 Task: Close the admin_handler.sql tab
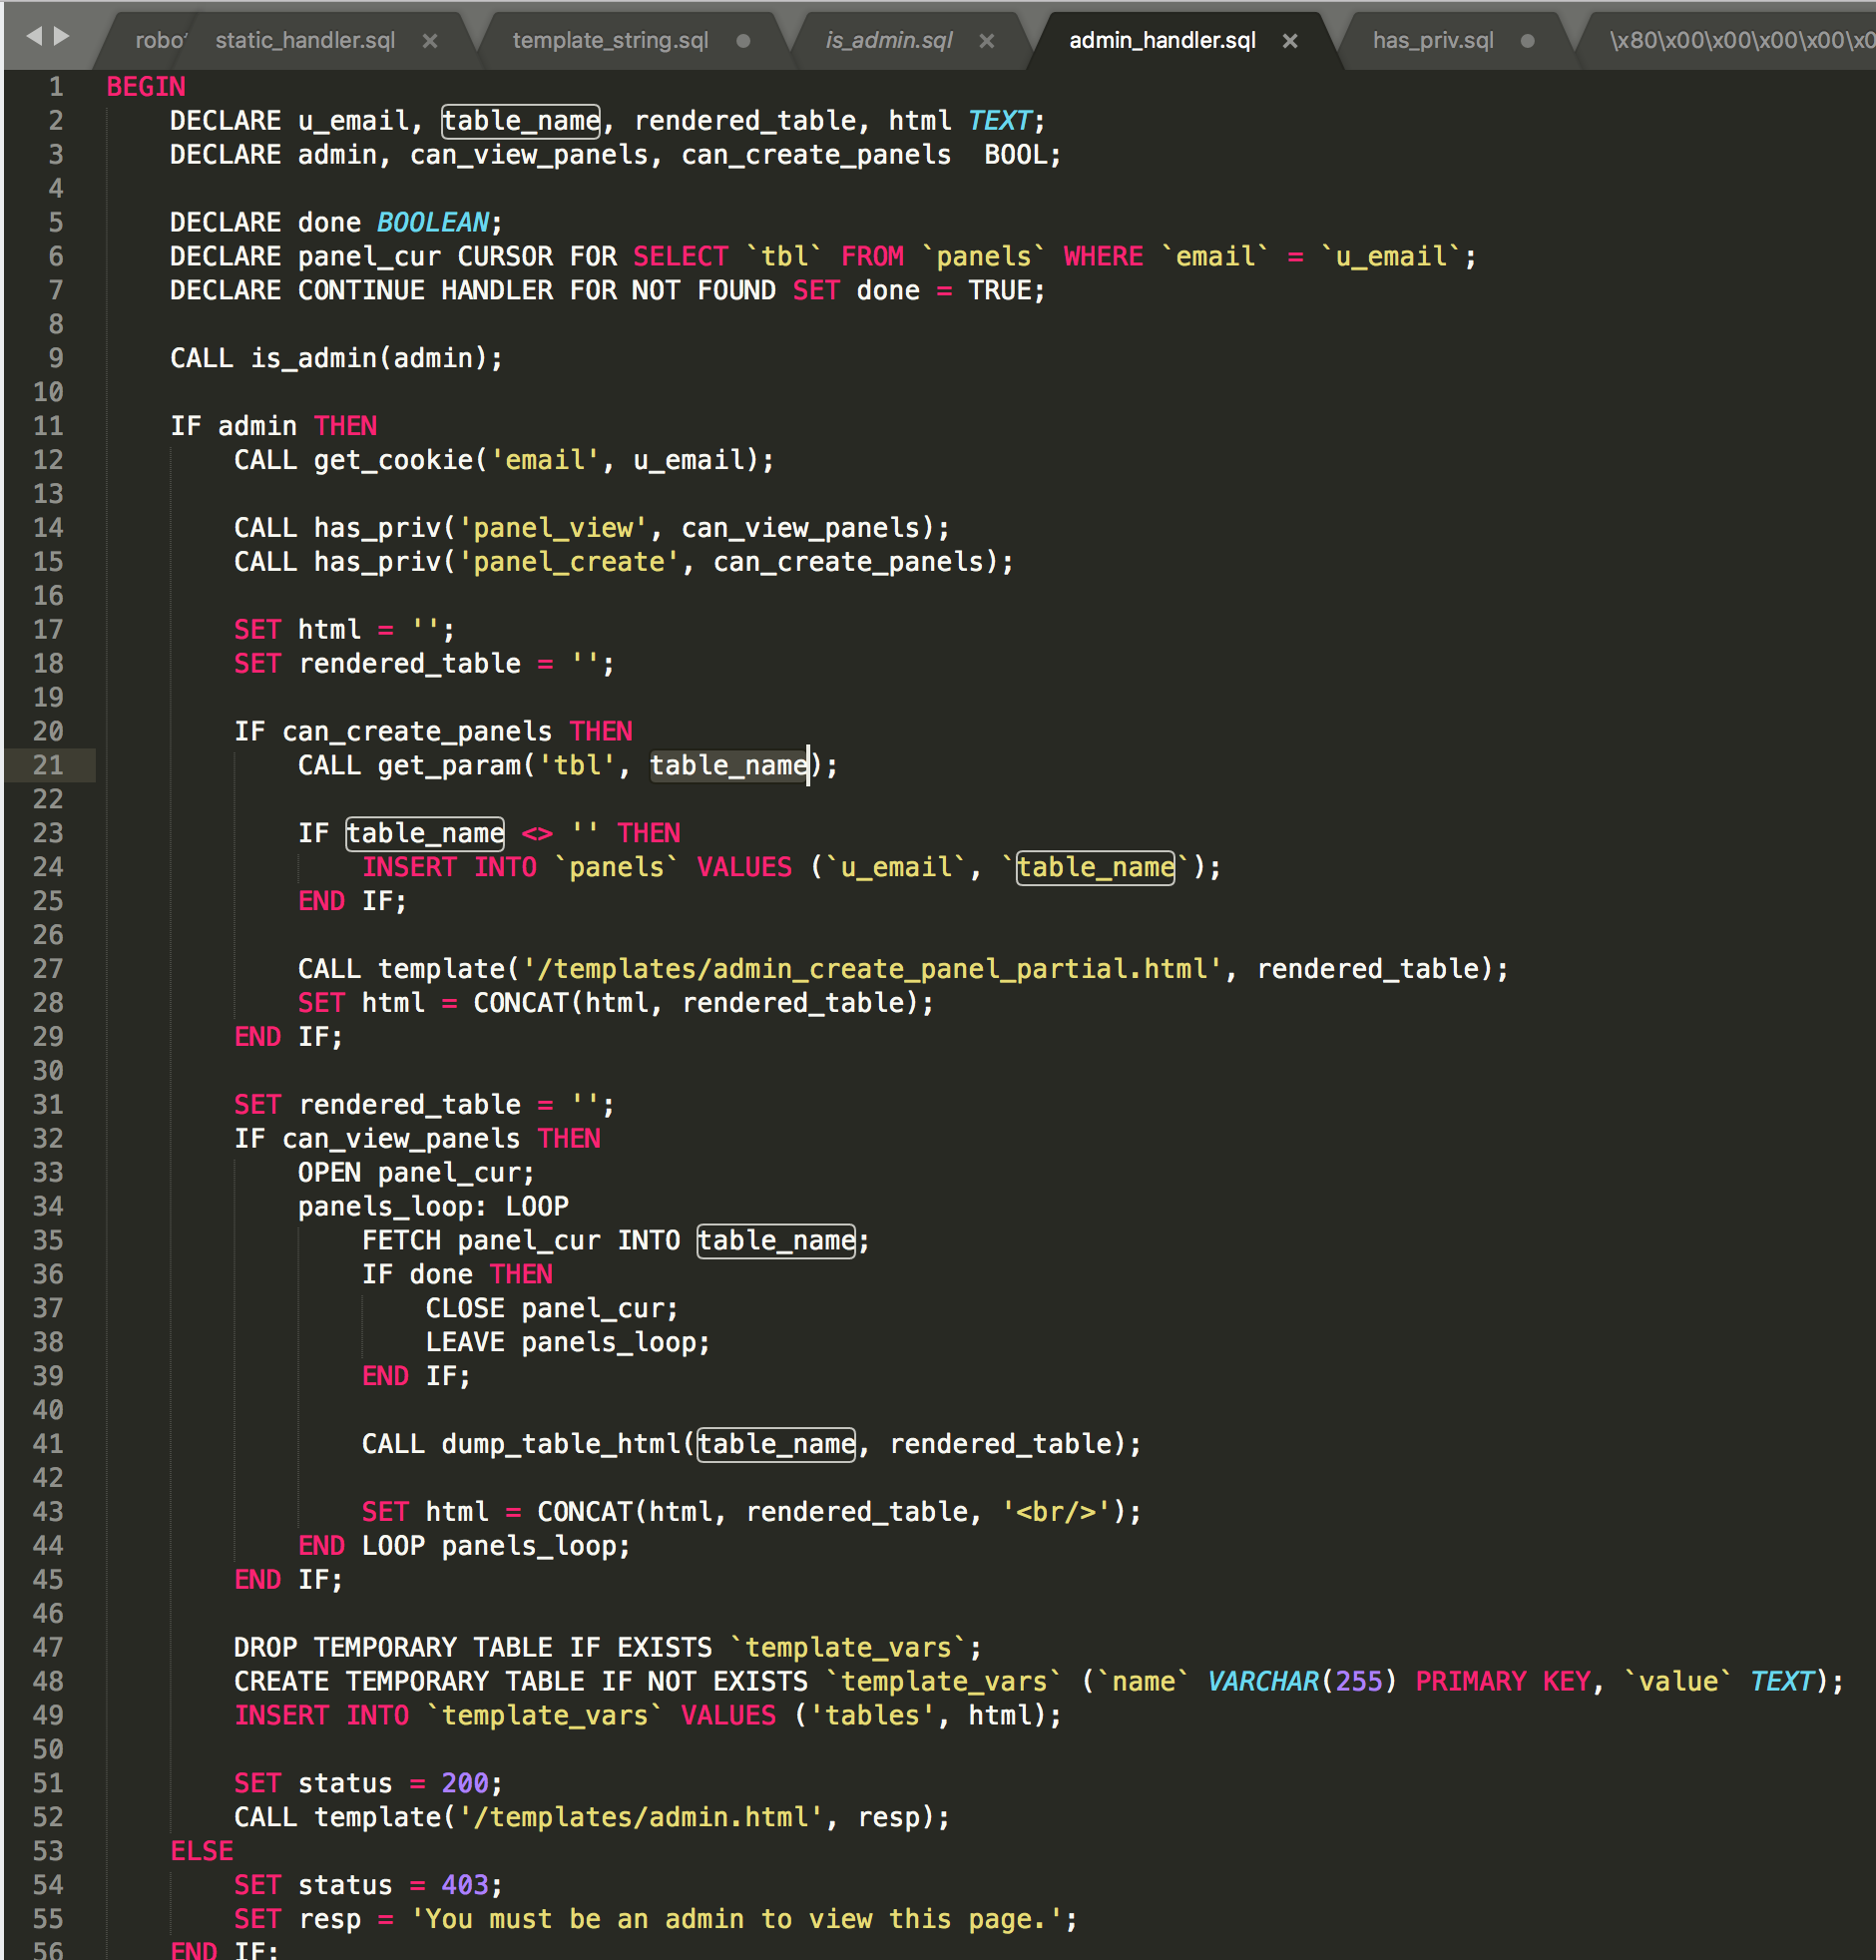pos(1290,41)
